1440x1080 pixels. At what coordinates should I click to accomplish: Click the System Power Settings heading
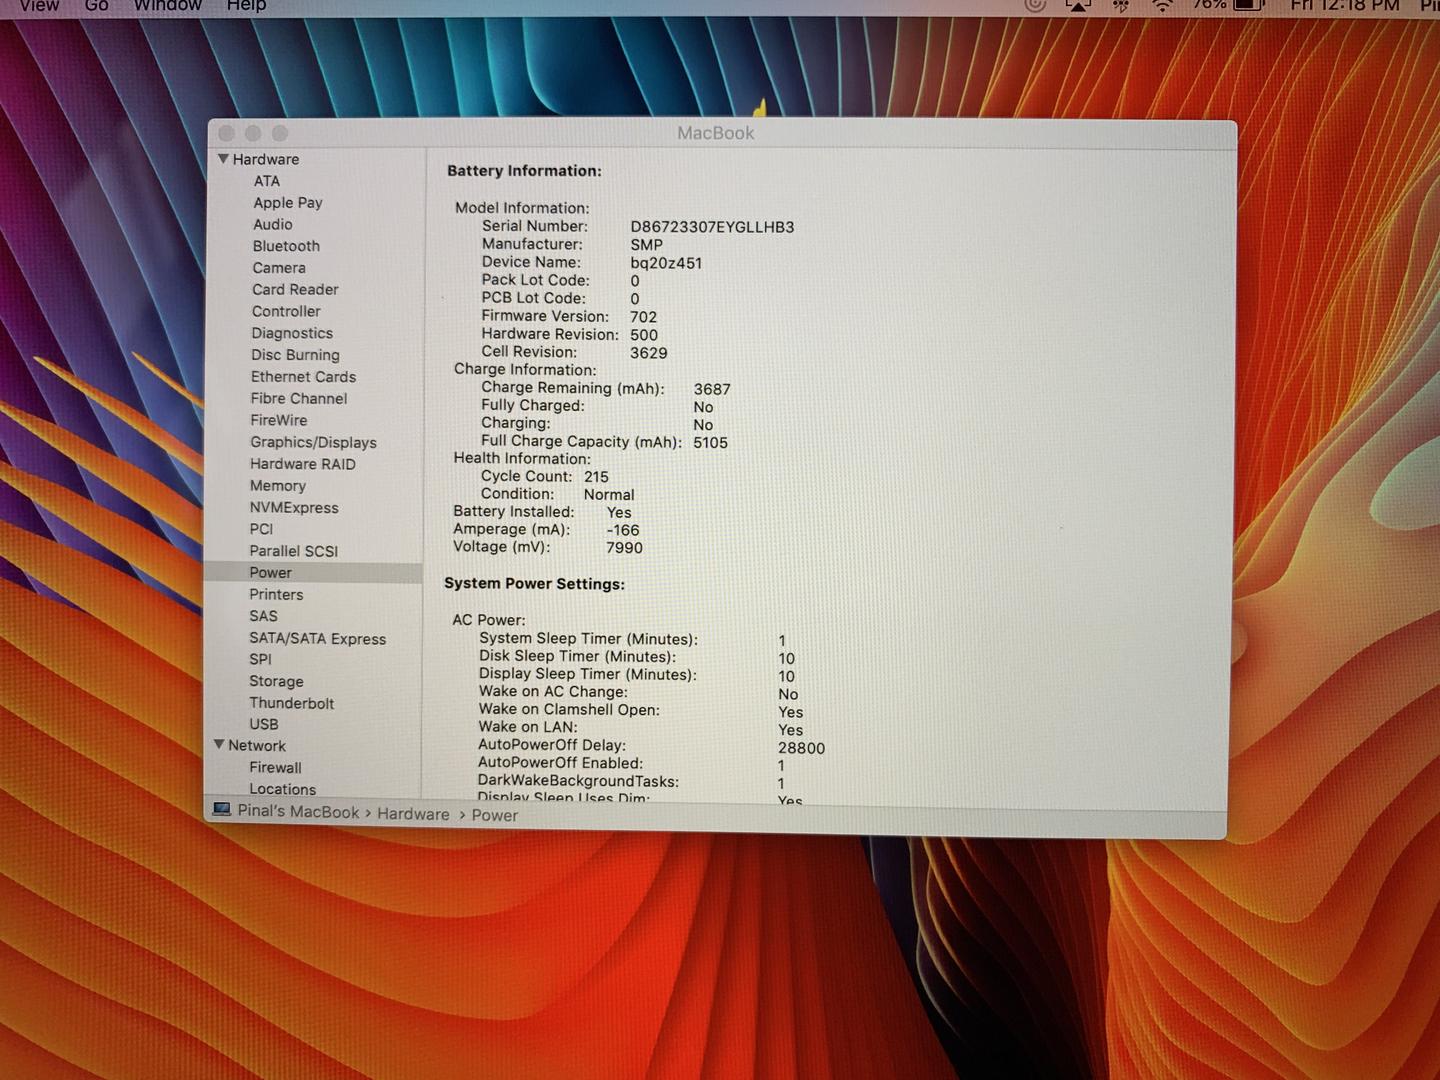pos(534,584)
